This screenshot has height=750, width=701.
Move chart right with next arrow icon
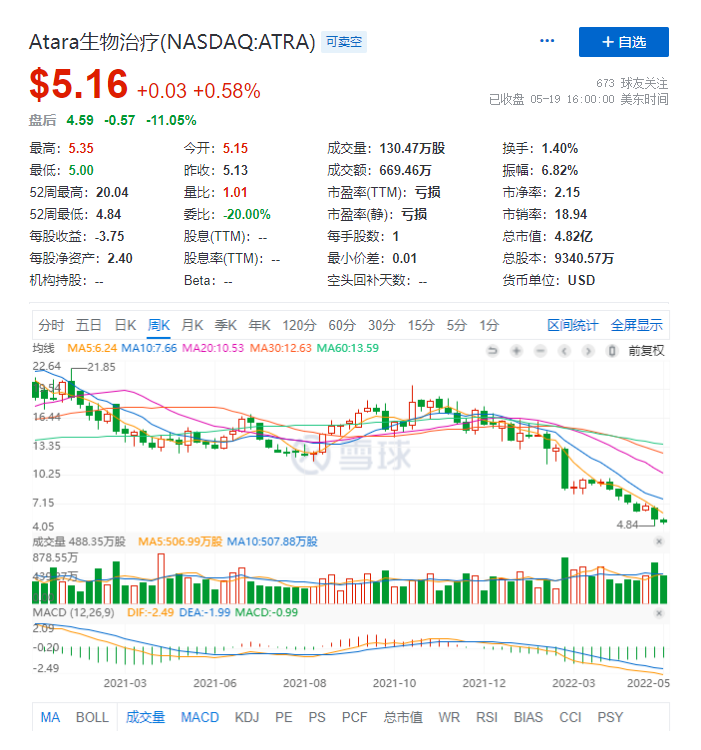pyautogui.click(x=588, y=351)
